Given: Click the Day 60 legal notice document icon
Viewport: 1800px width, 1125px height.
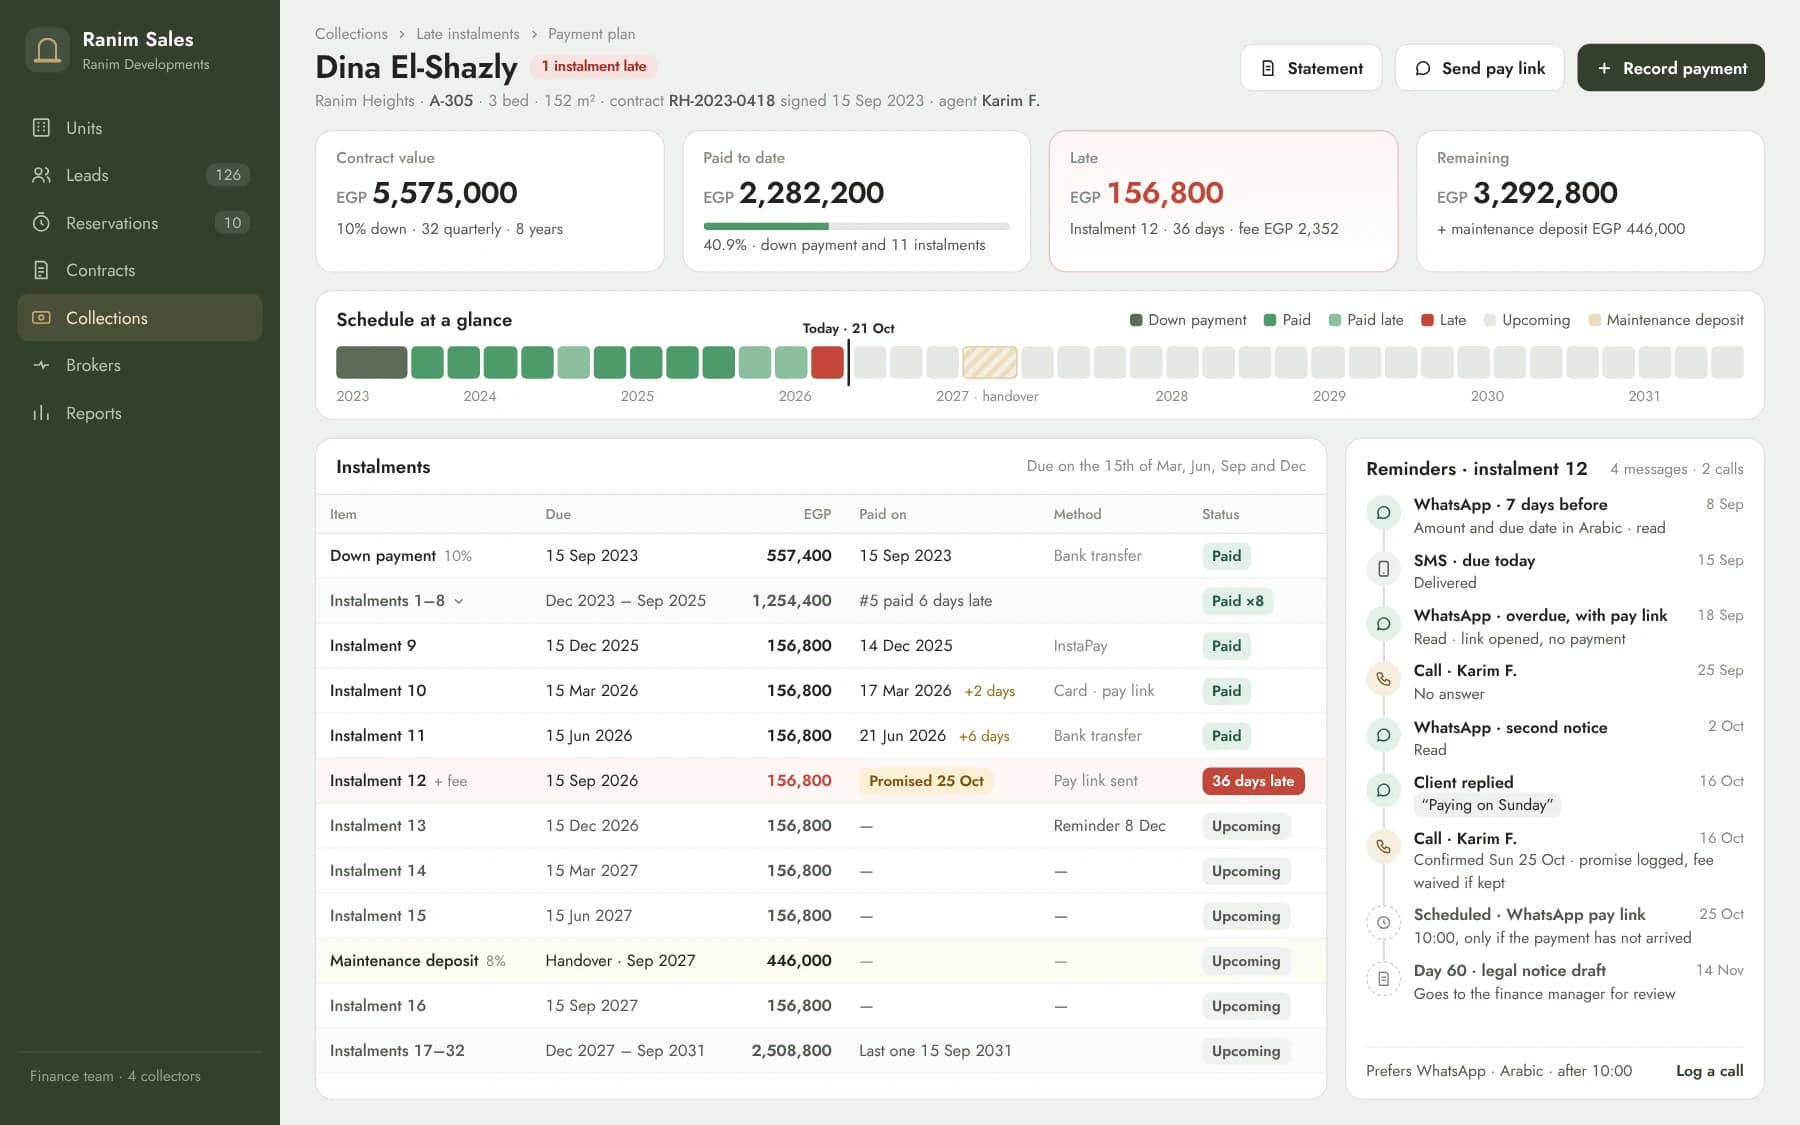Looking at the screenshot, I should [1383, 978].
